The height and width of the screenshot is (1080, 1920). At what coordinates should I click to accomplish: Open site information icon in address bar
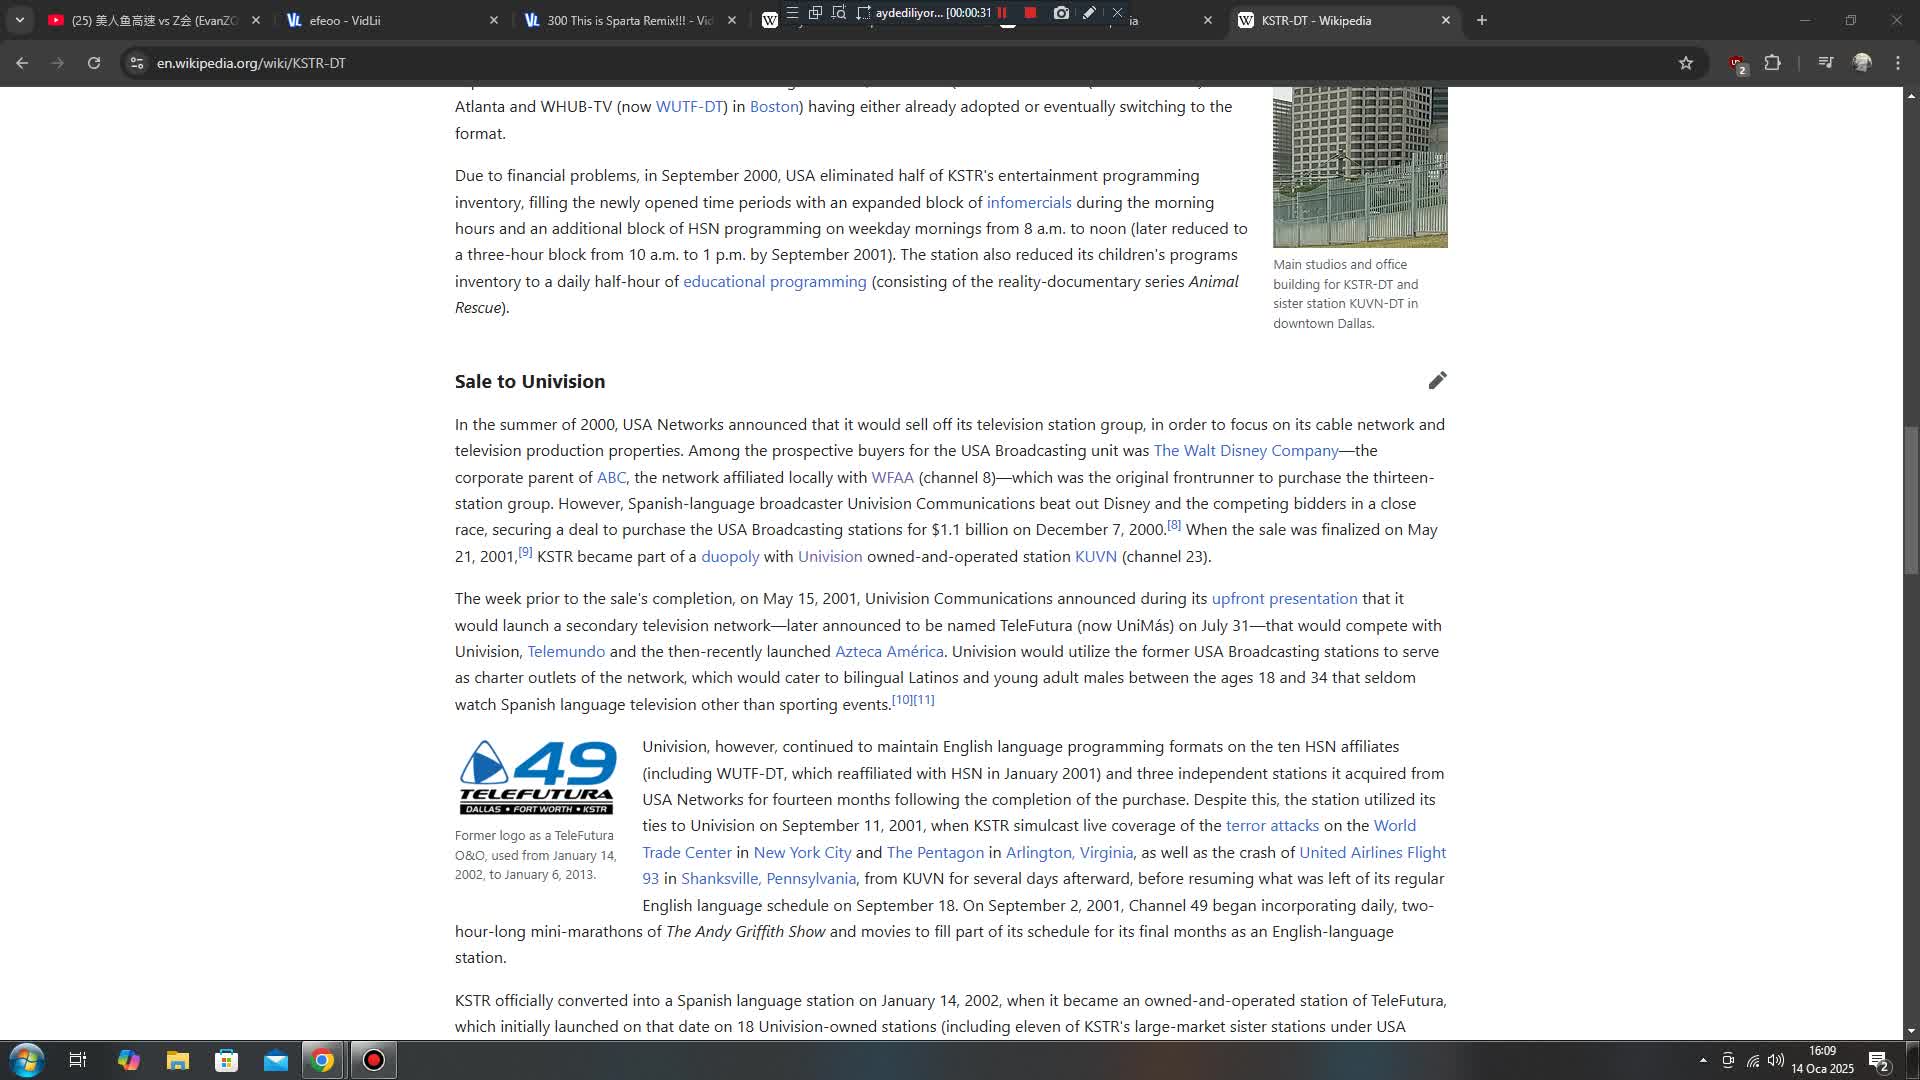pos(137,63)
